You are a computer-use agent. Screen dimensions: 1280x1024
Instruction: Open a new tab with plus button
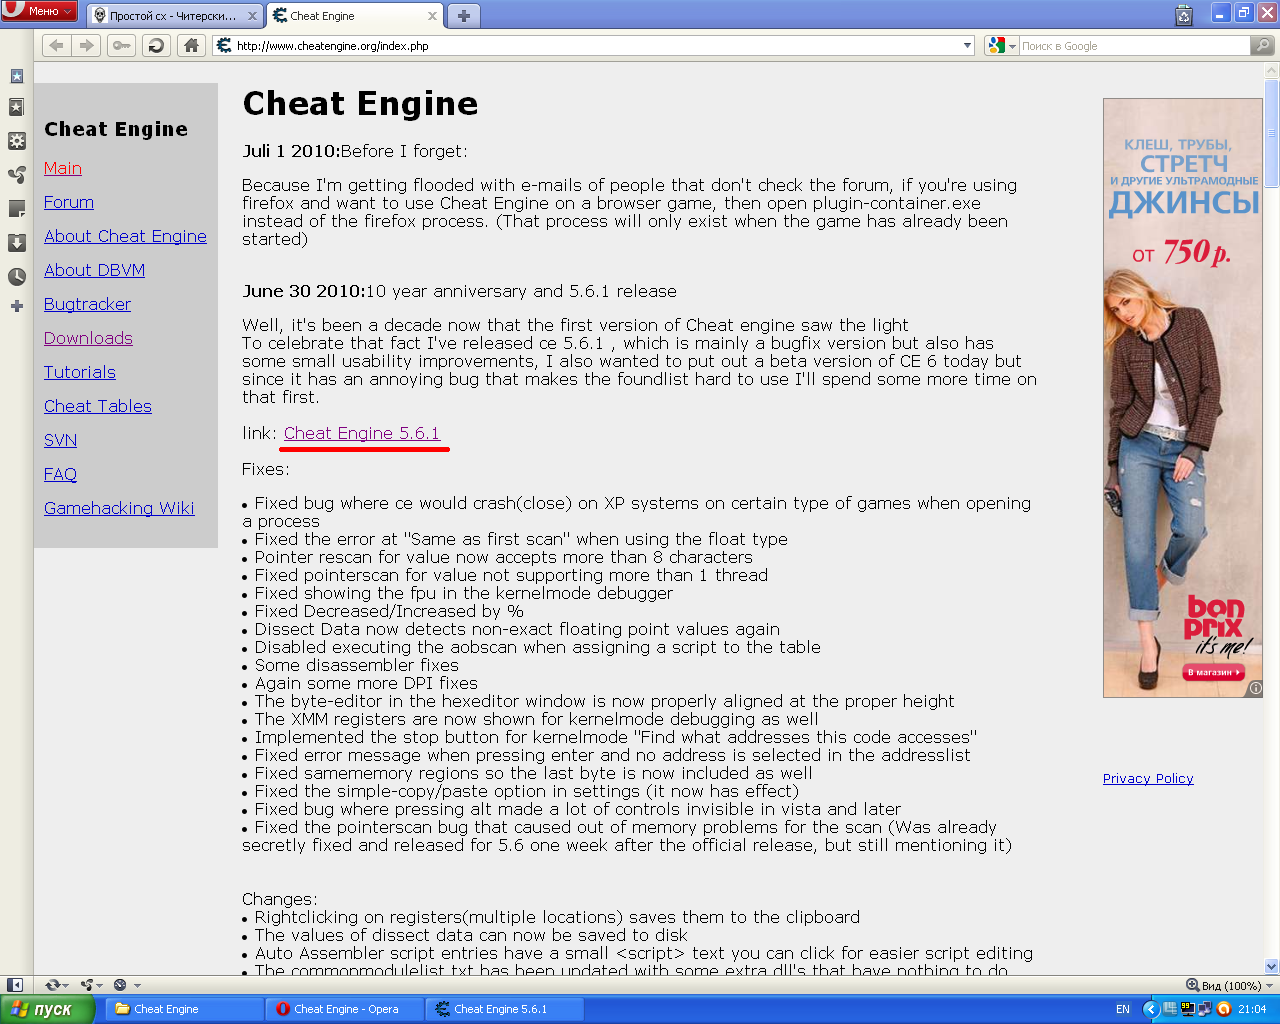click(x=463, y=16)
